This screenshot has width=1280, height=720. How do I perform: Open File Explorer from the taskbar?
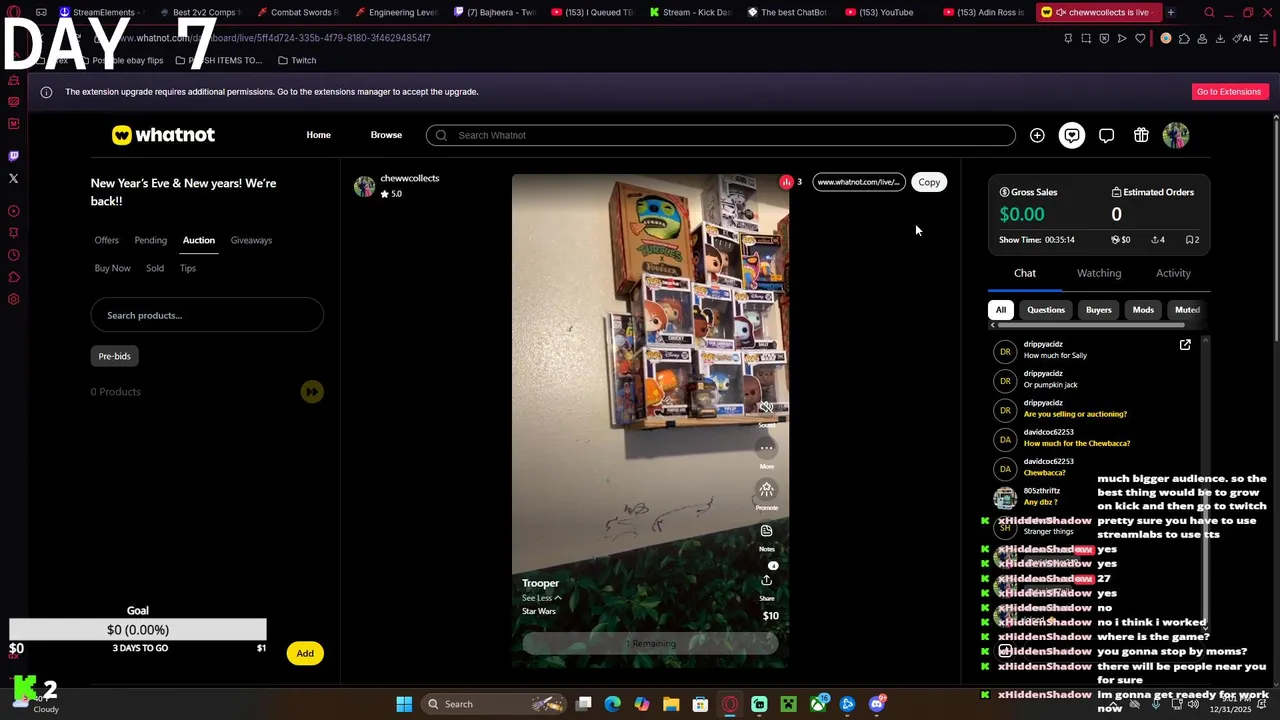(x=671, y=704)
